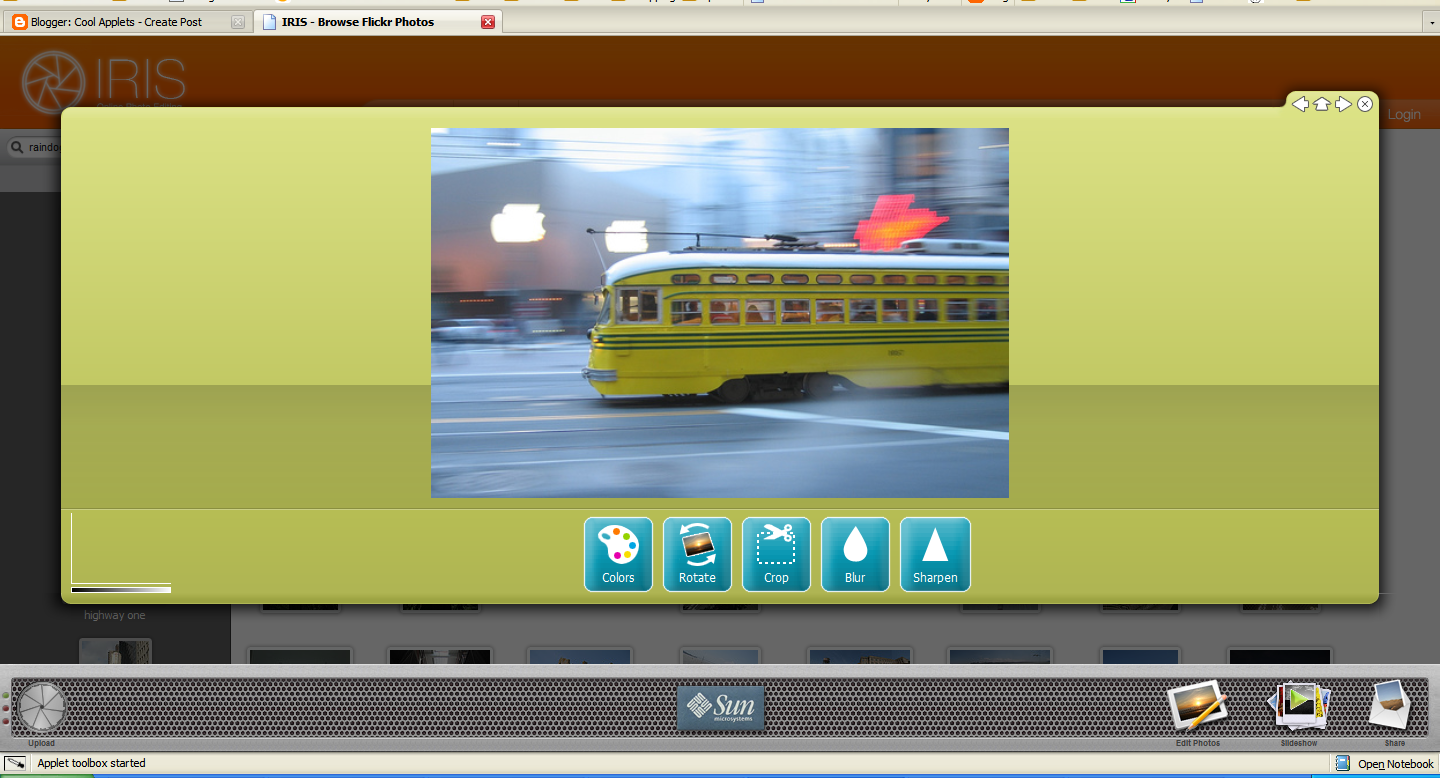Click the Login link
The height and width of the screenshot is (778, 1440).
1404,115
